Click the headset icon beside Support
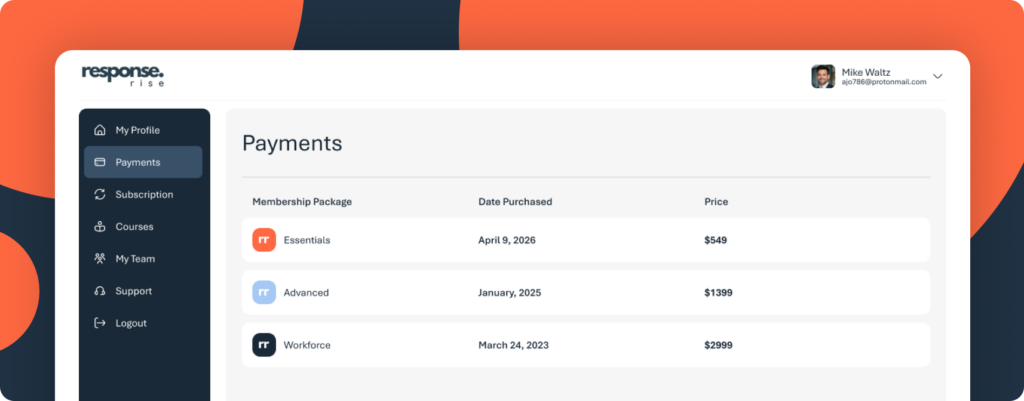 pos(100,291)
